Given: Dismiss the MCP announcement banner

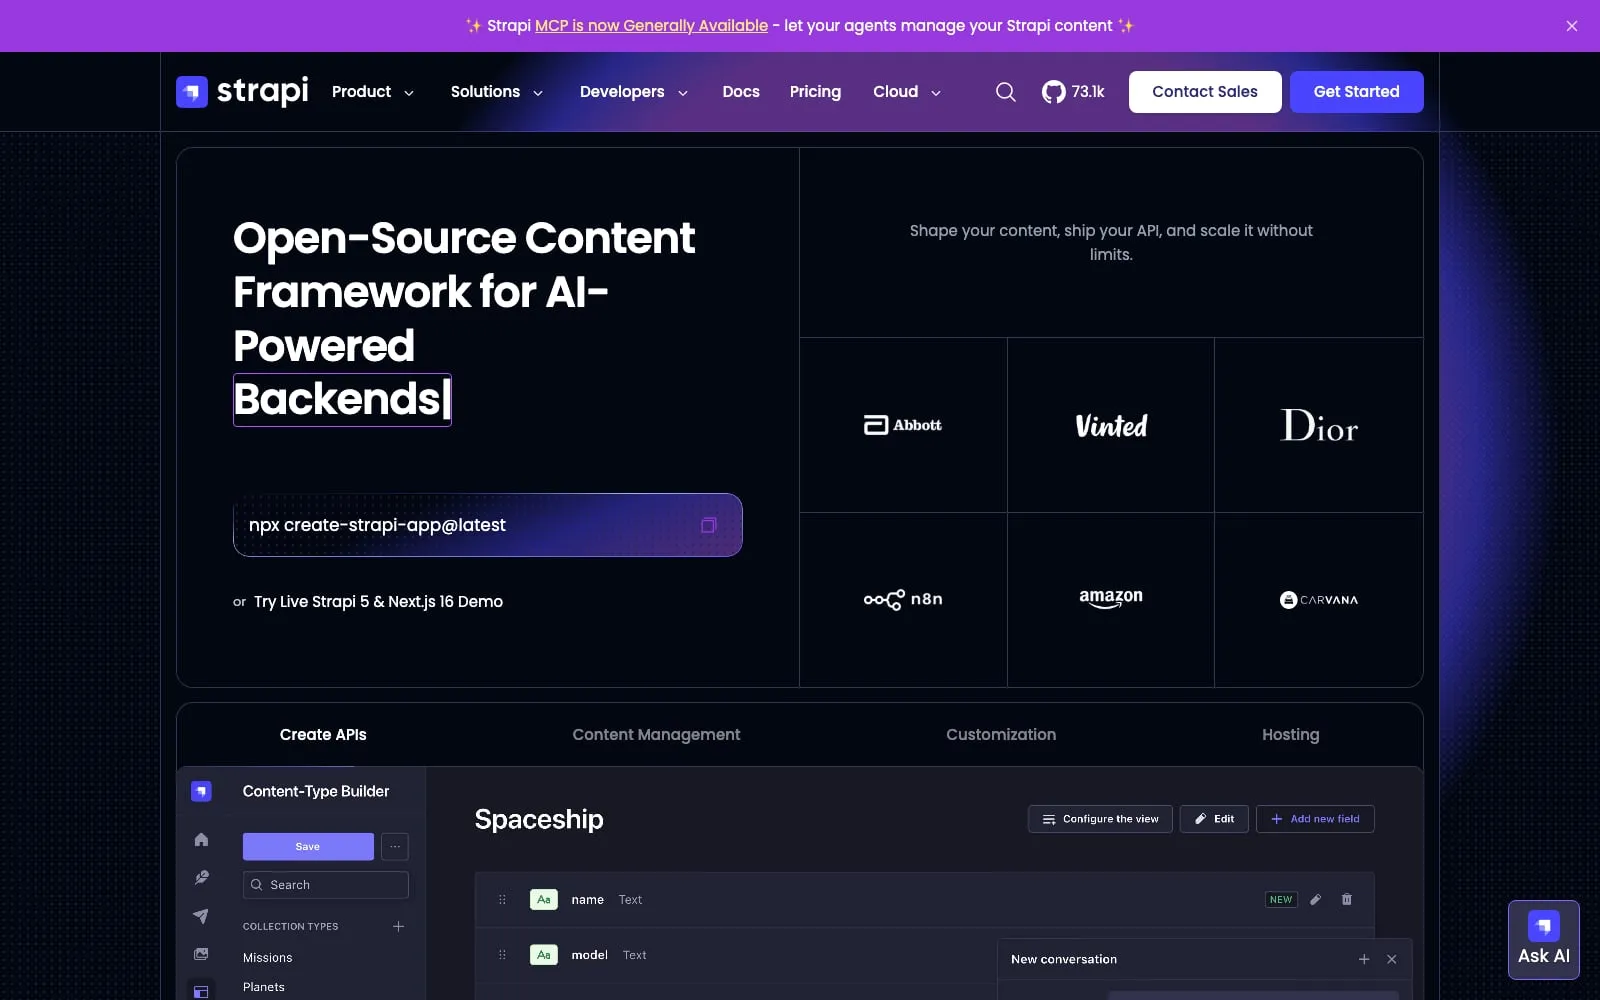Looking at the screenshot, I should tap(1572, 26).
